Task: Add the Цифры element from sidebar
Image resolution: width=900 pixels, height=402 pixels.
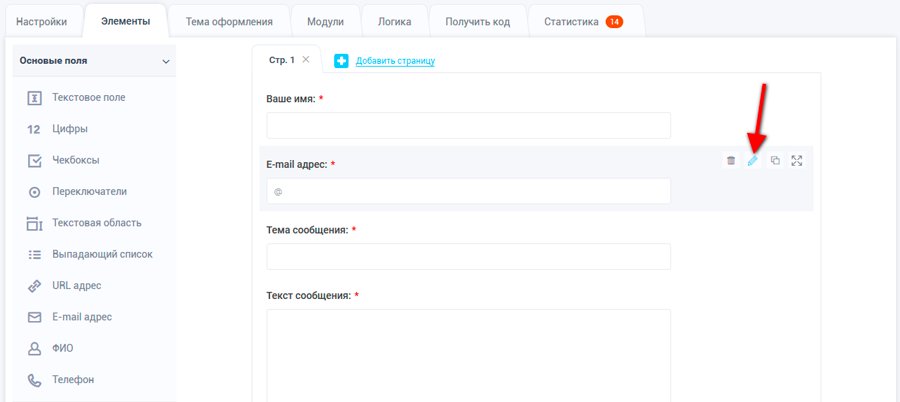Action: pyautogui.click(x=69, y=129)
